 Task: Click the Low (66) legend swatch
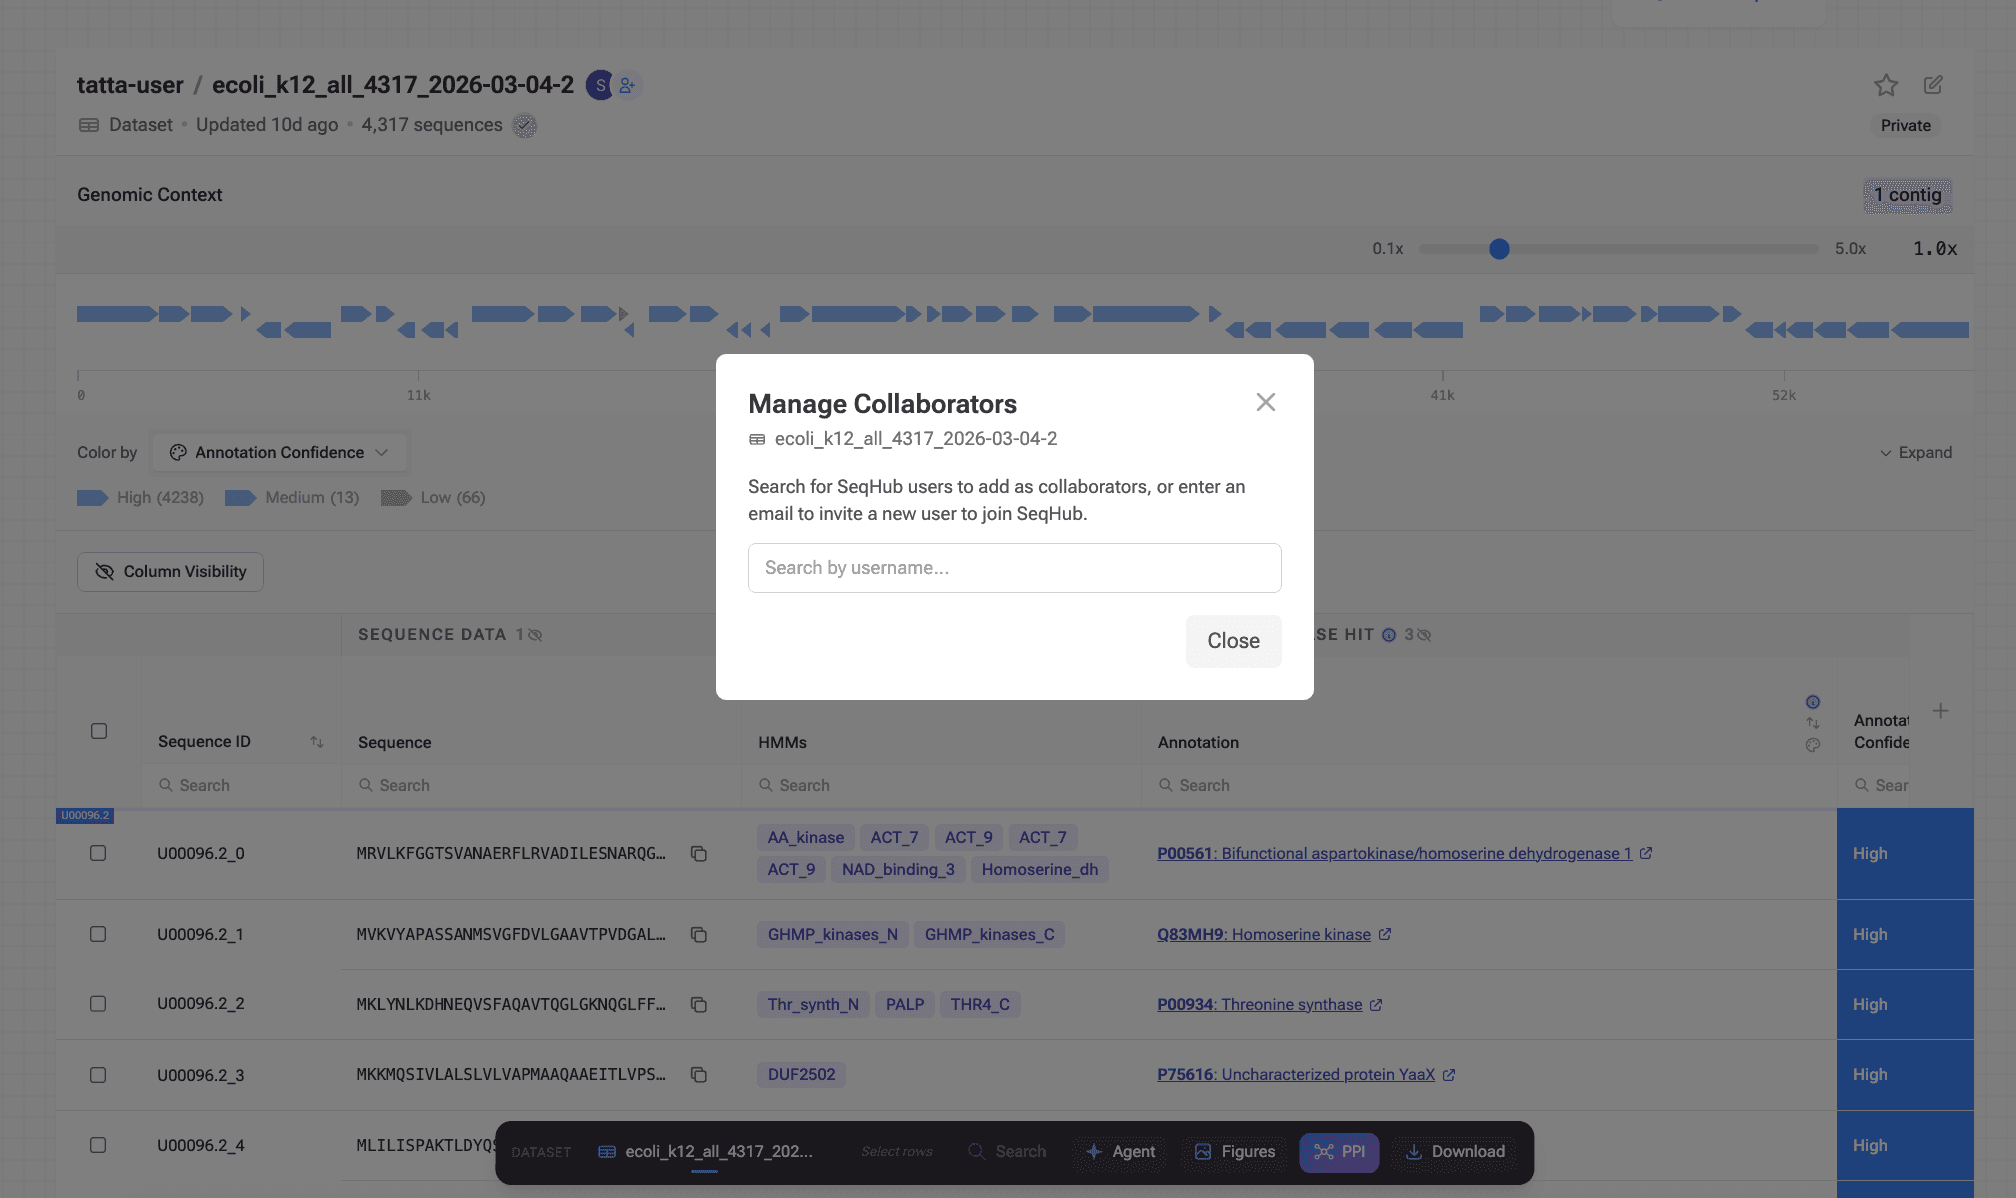tap(396, 498)
